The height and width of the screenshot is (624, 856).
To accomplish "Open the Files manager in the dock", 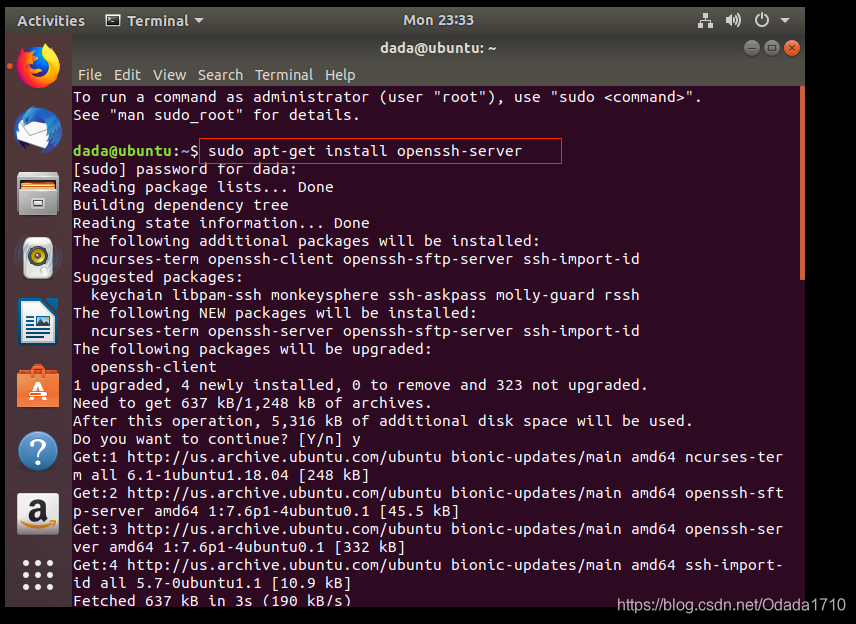I will pyautogui.click(x=38, y=194).
